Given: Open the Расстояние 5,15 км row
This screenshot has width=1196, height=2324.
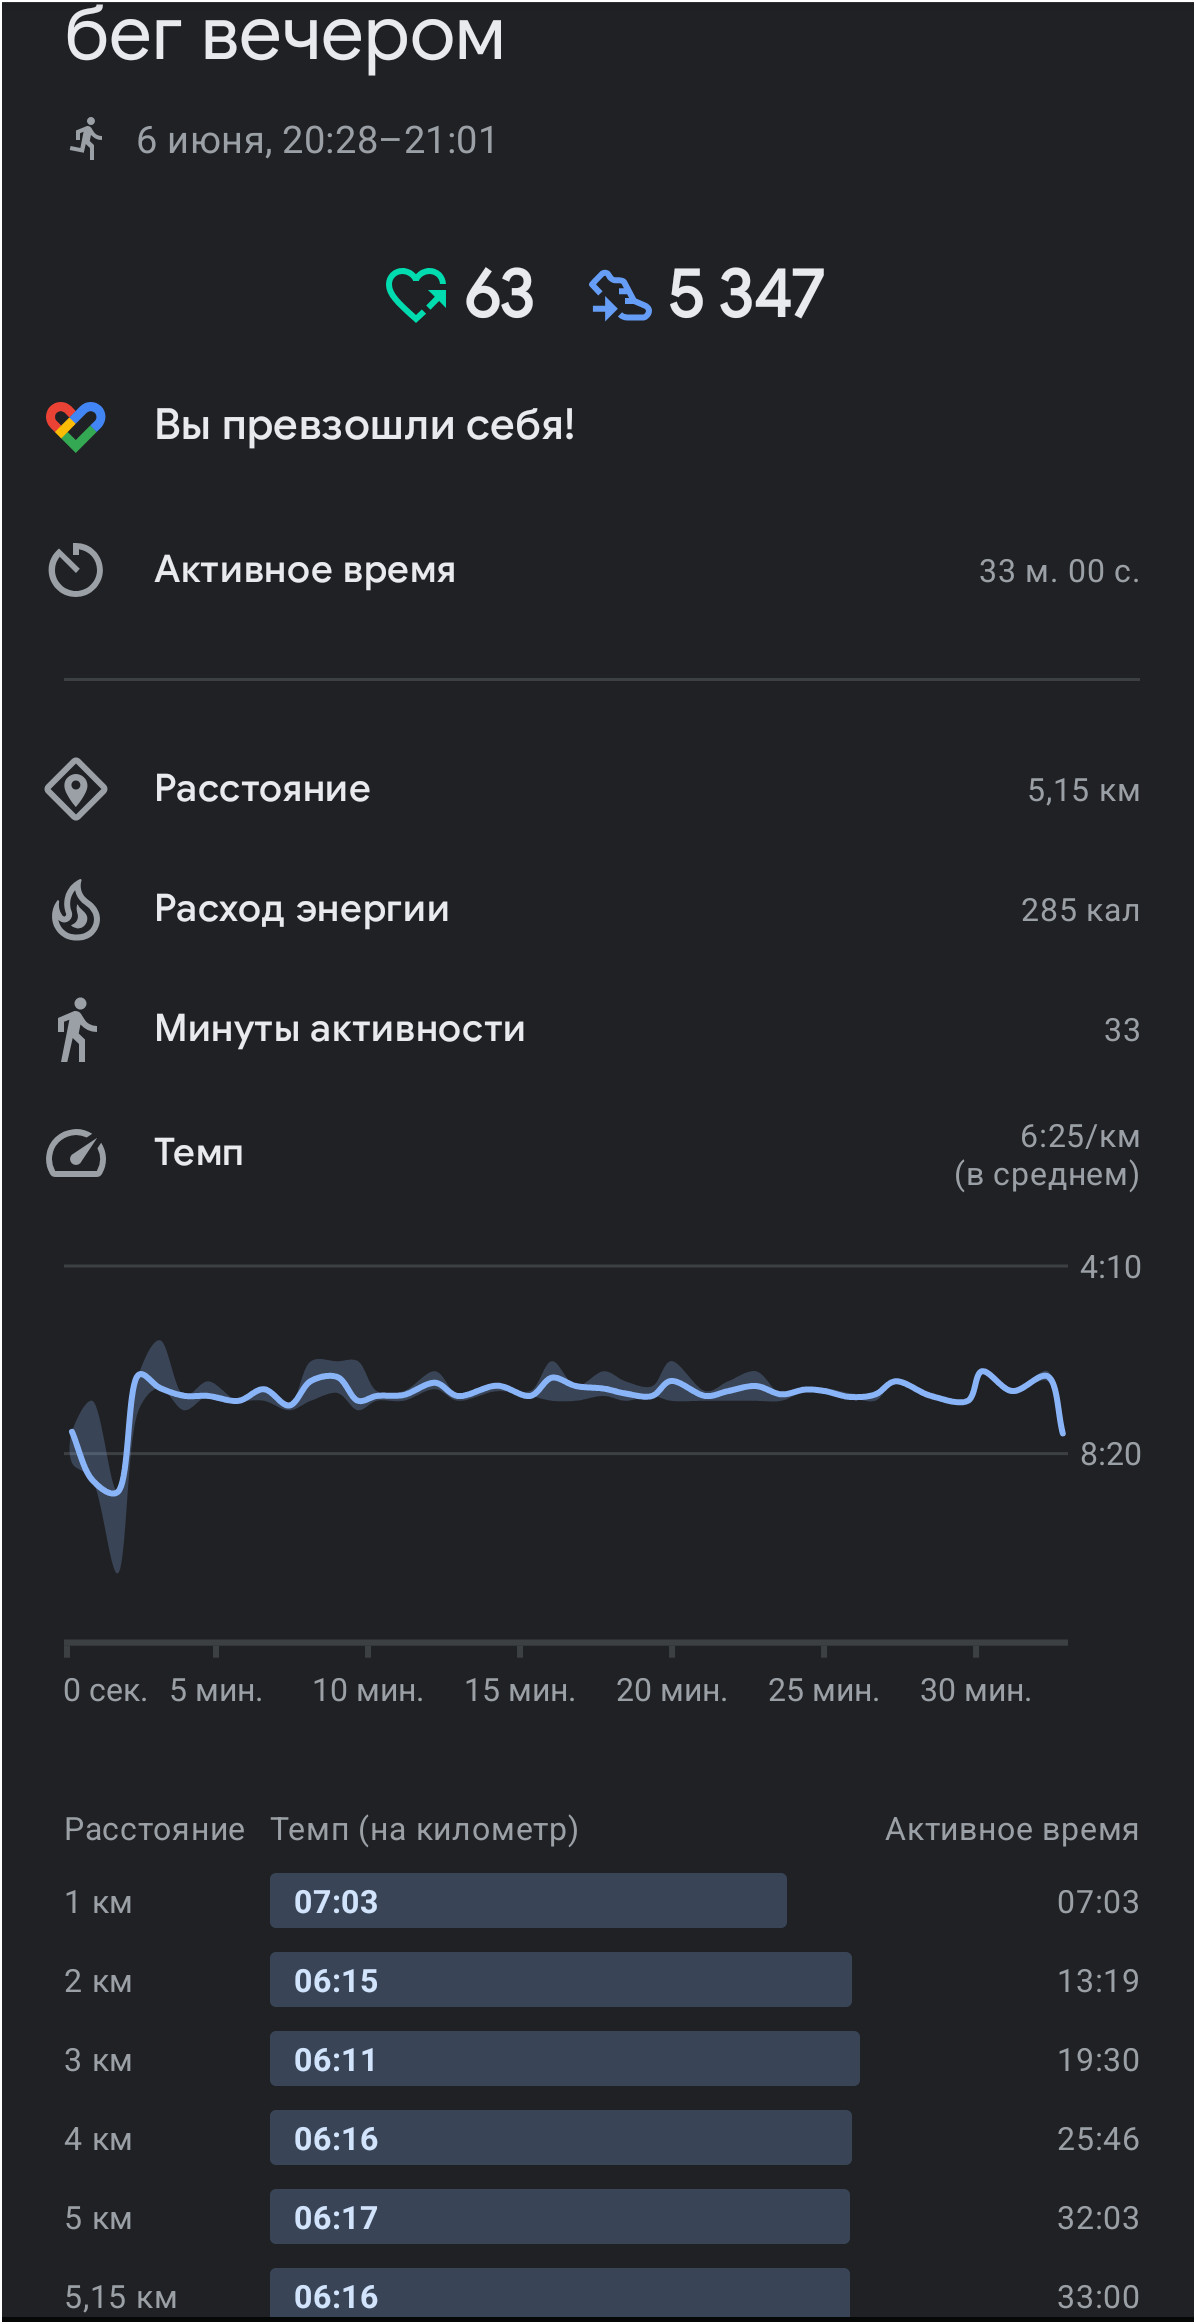Looking at the screenshot, I should point(598,789).
